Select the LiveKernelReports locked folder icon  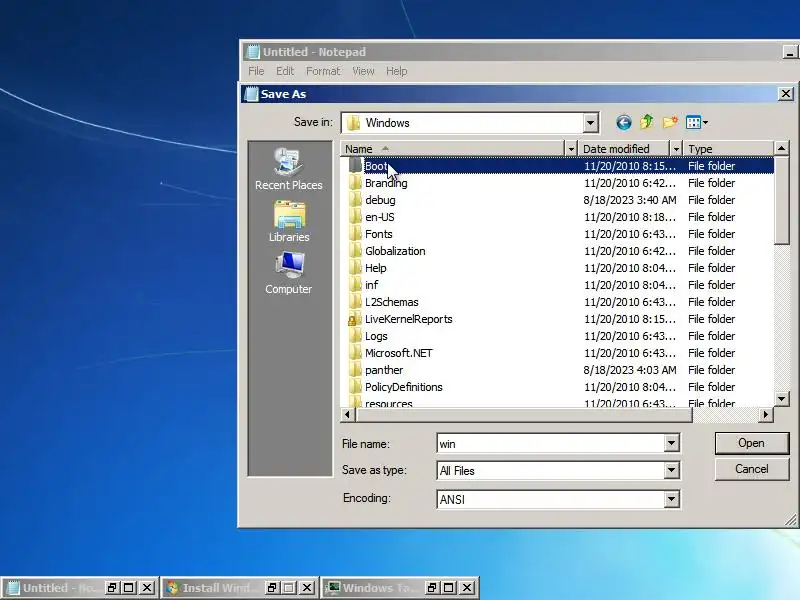click(353, 319)
